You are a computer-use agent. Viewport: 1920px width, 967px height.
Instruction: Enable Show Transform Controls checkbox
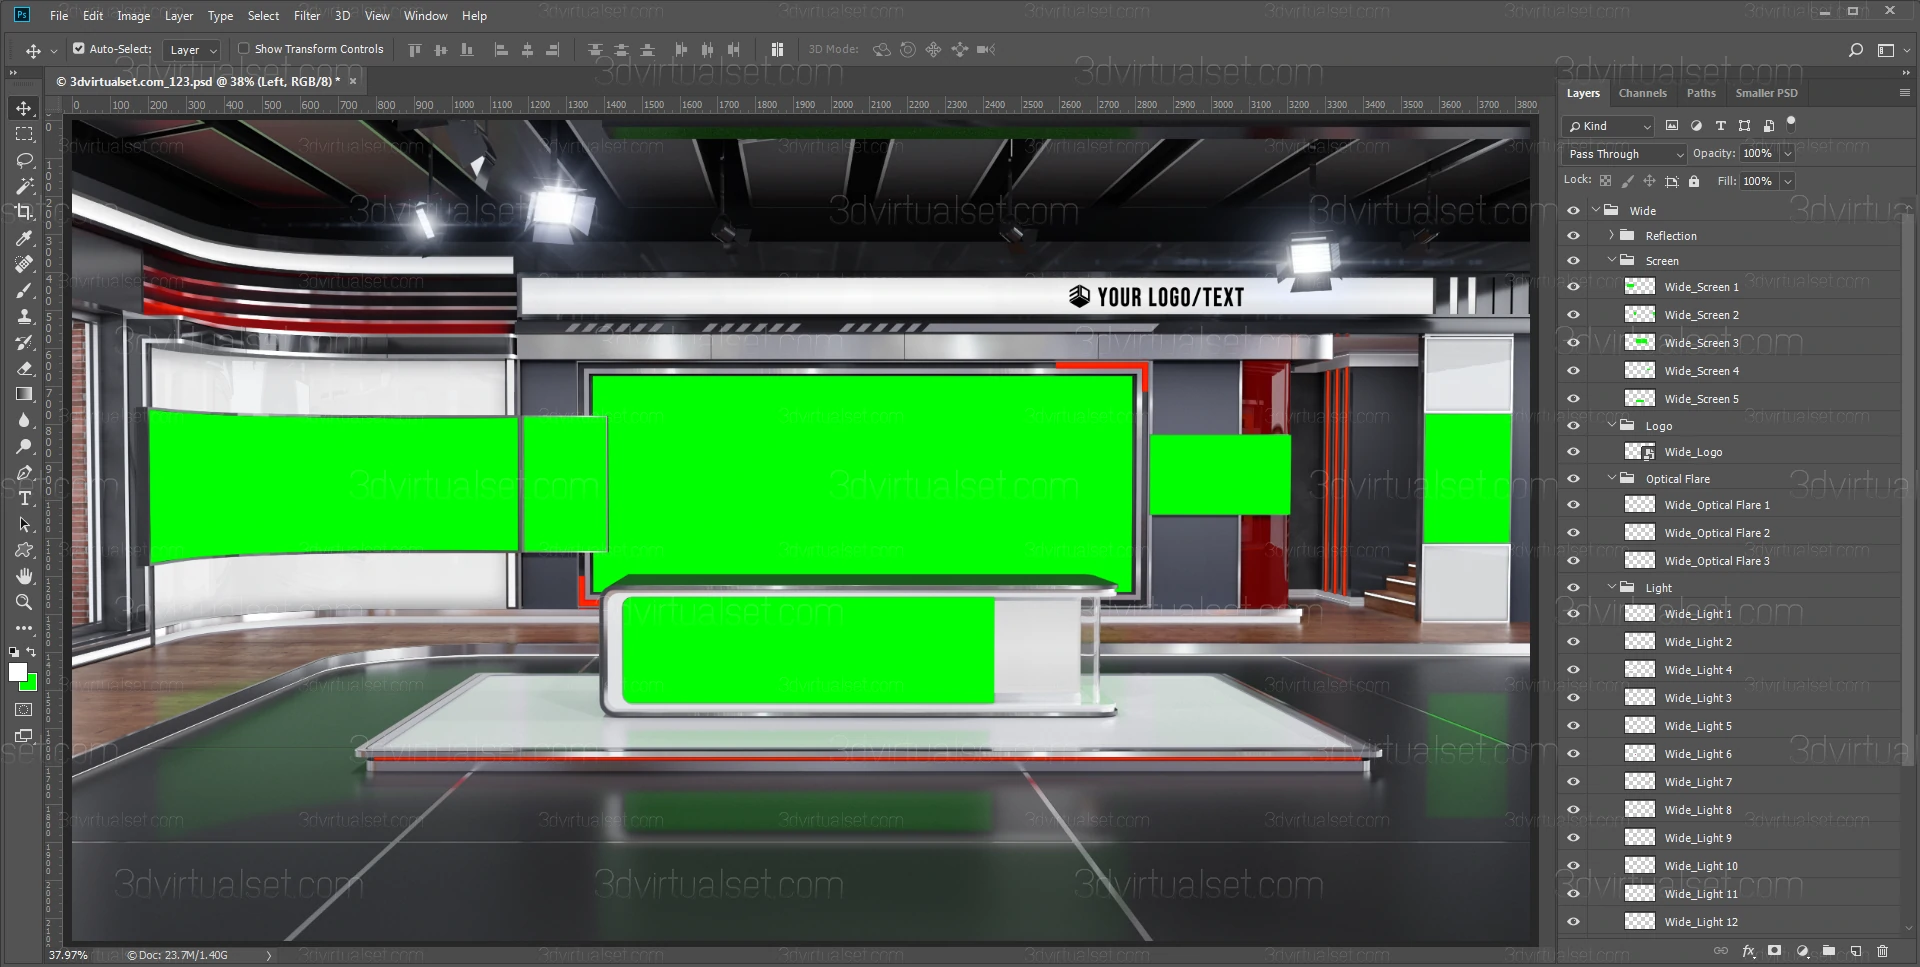pyautogui.click(x=243, y=48)
